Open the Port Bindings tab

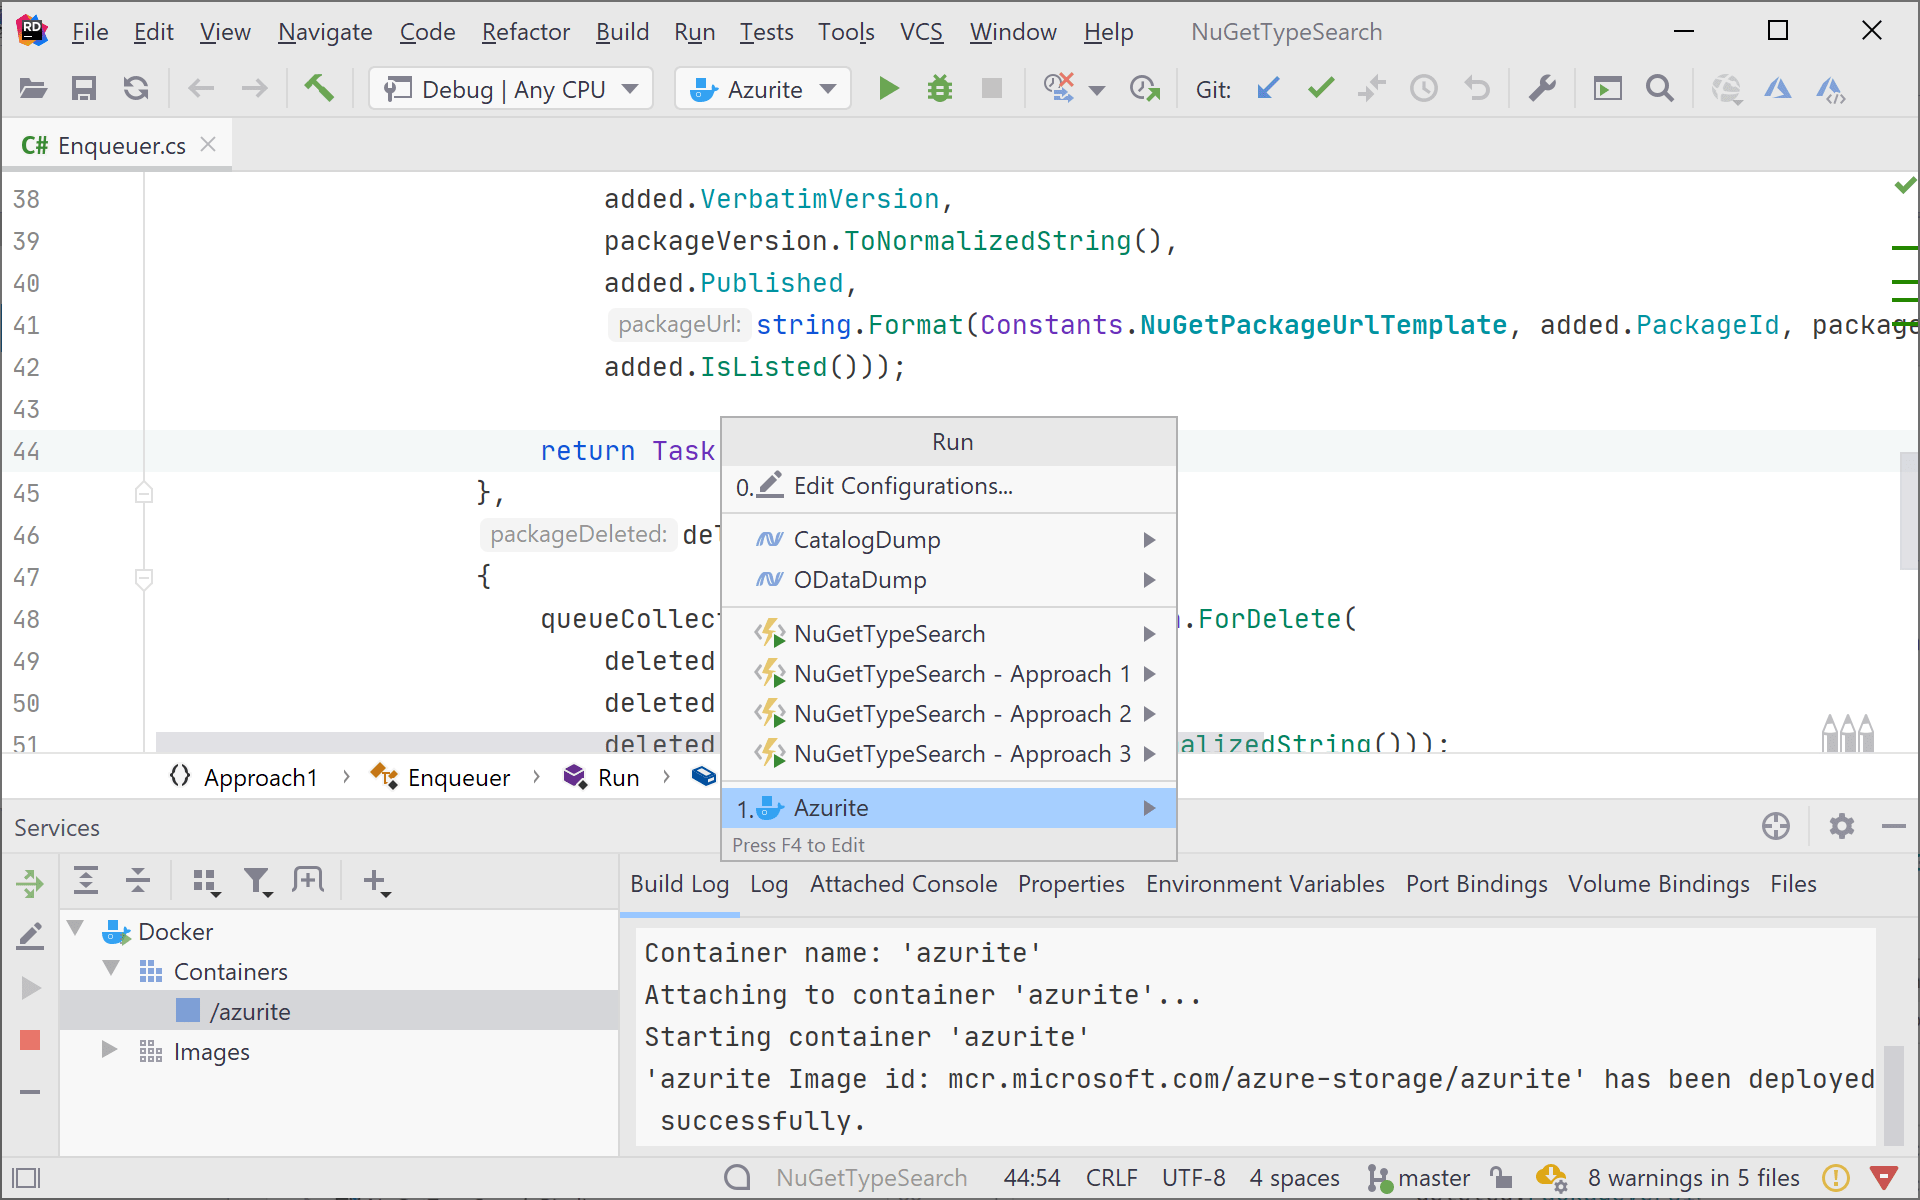click(x=1476, y=884)
